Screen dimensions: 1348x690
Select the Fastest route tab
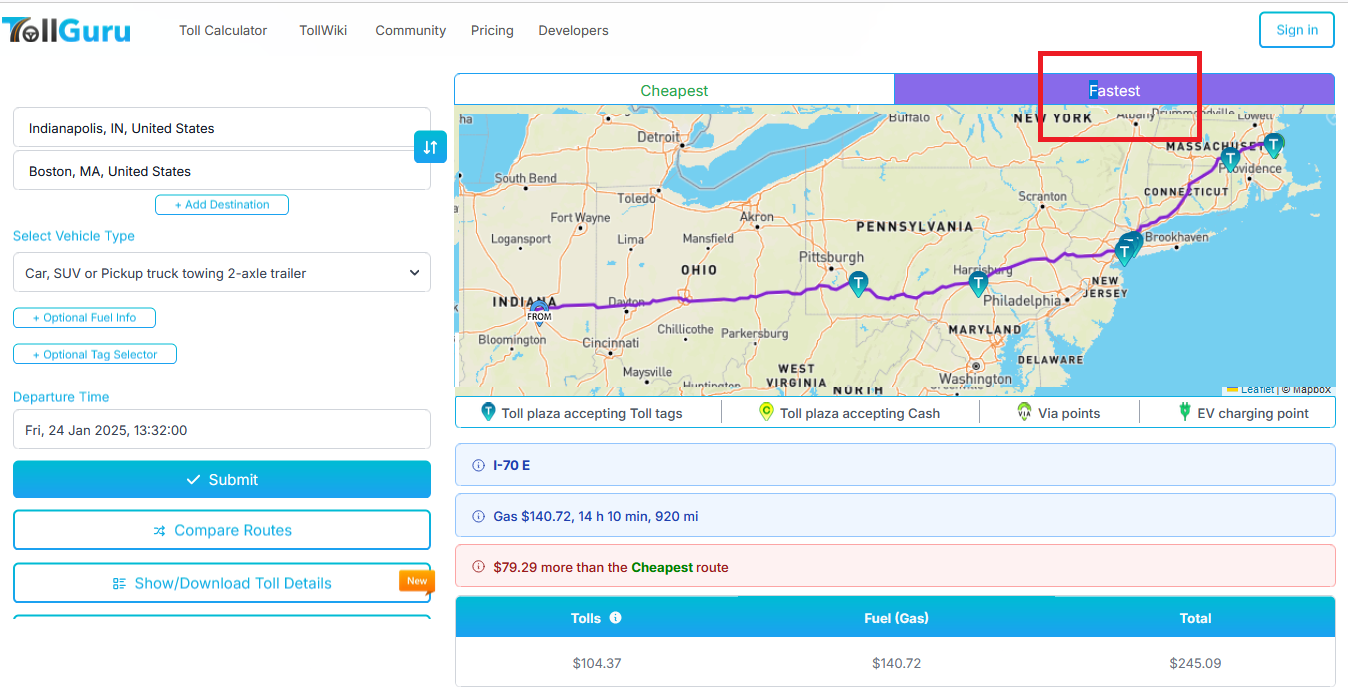click(1114, 90)
